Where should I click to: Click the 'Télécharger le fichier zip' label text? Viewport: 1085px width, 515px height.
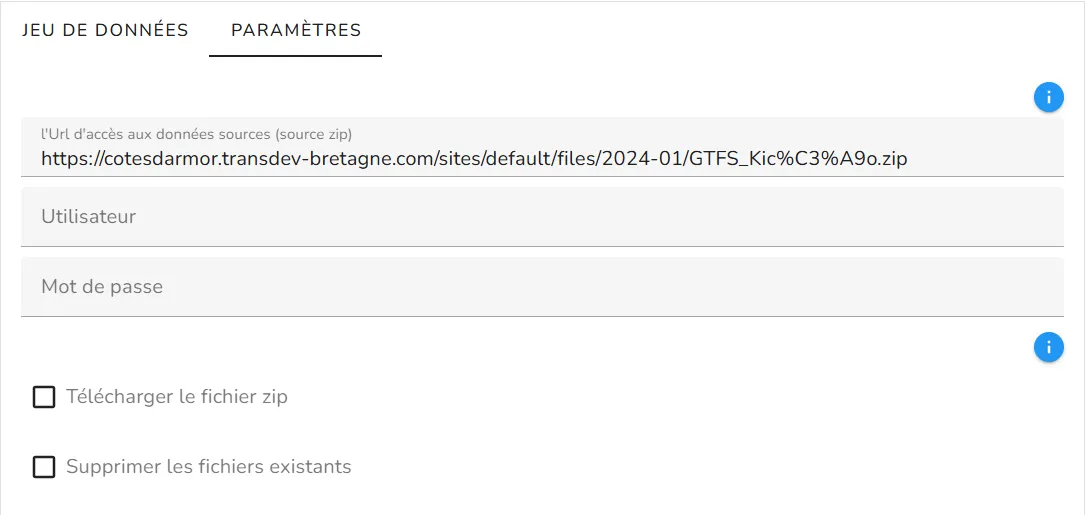176,397
